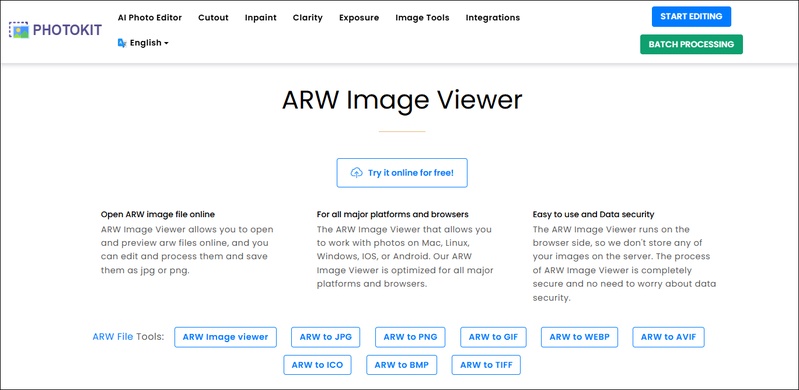
Task: Go to the Clarity menu item
Action: point(308,17)
